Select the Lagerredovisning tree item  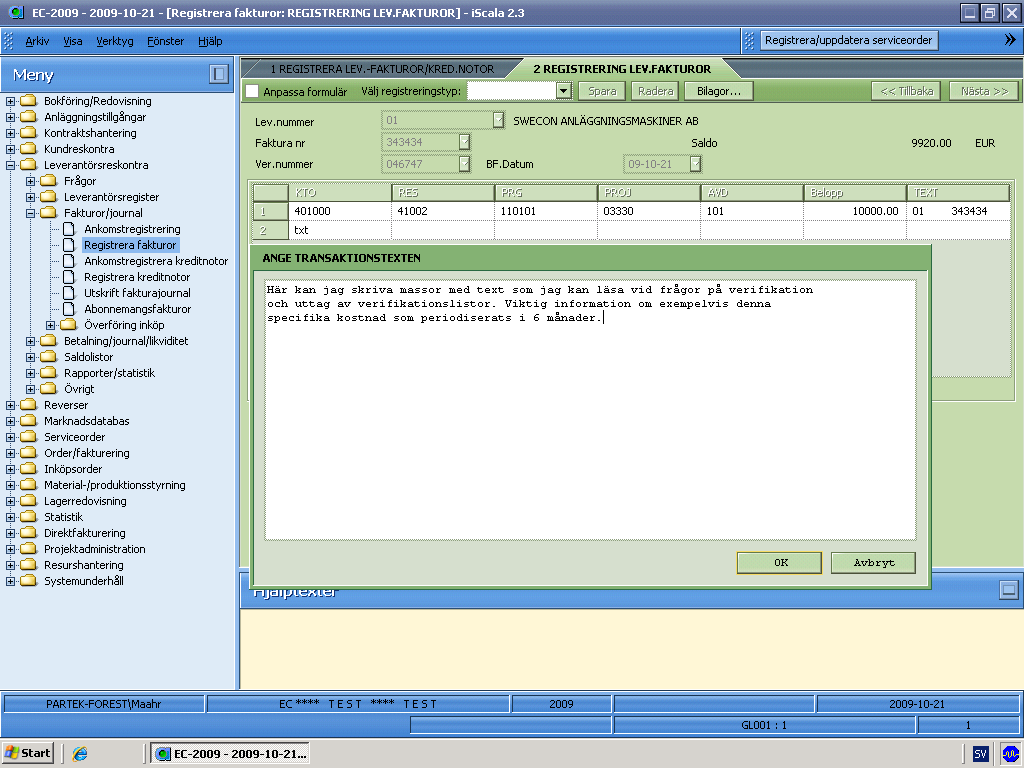pos(85,501)
